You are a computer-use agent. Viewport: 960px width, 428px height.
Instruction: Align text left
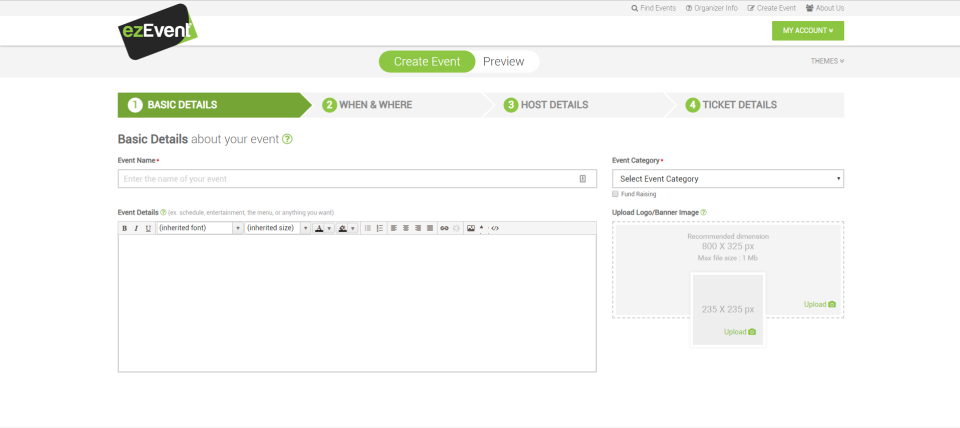click(394, 228)
